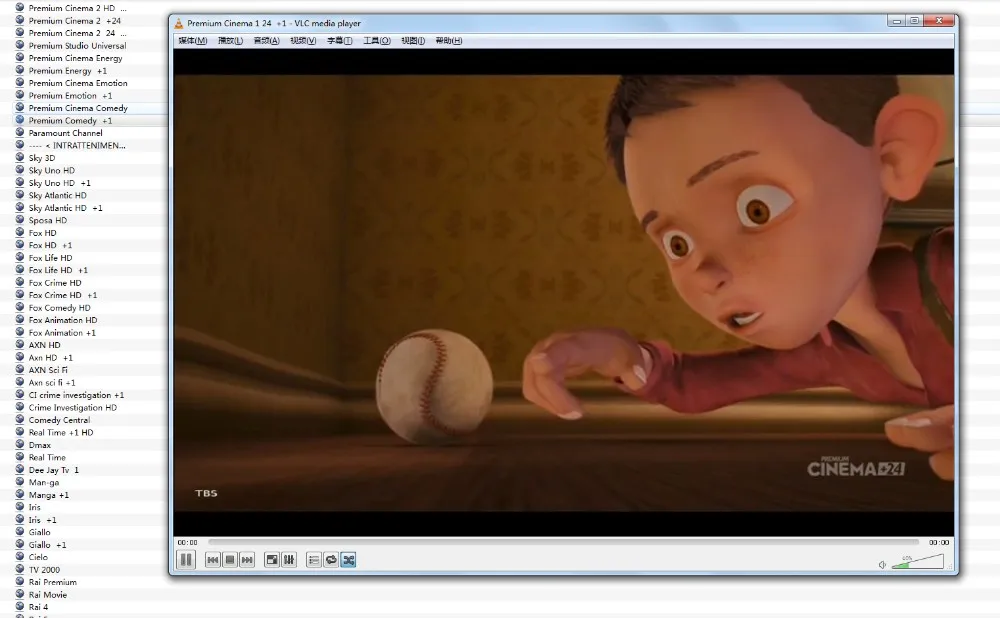Screen dimensions: 1000x618
Task: Select the INTRATTENIMEN... separator row
Action: point(77,145)
